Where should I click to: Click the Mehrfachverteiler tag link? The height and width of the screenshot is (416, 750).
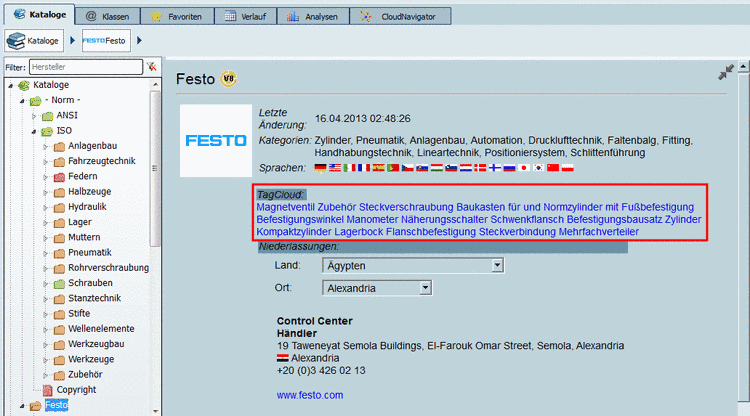(x=599, y=232)
